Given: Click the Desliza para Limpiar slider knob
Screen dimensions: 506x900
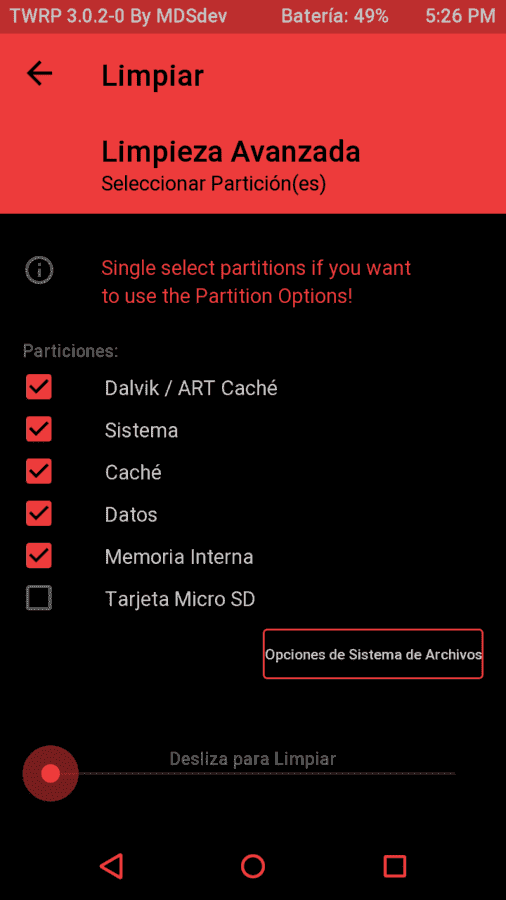Looking at the screenshot, I should [x=50, y=773].
